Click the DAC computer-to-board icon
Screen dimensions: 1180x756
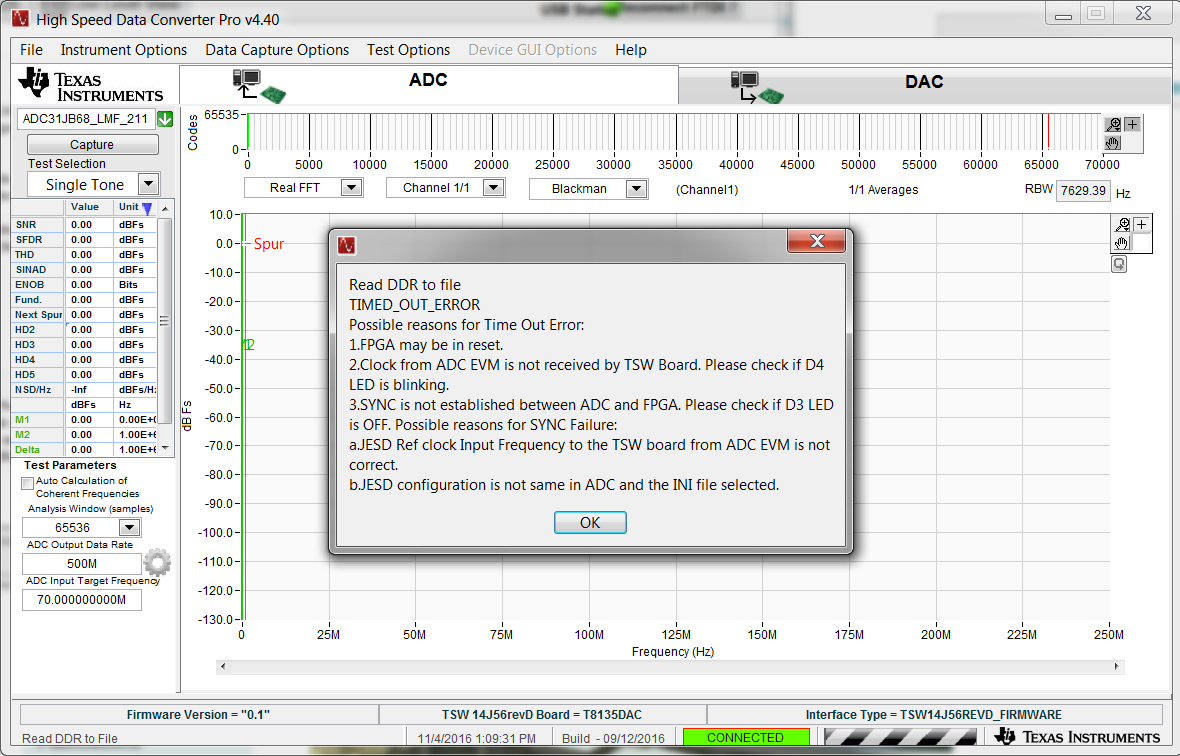[x=757, y=87]
